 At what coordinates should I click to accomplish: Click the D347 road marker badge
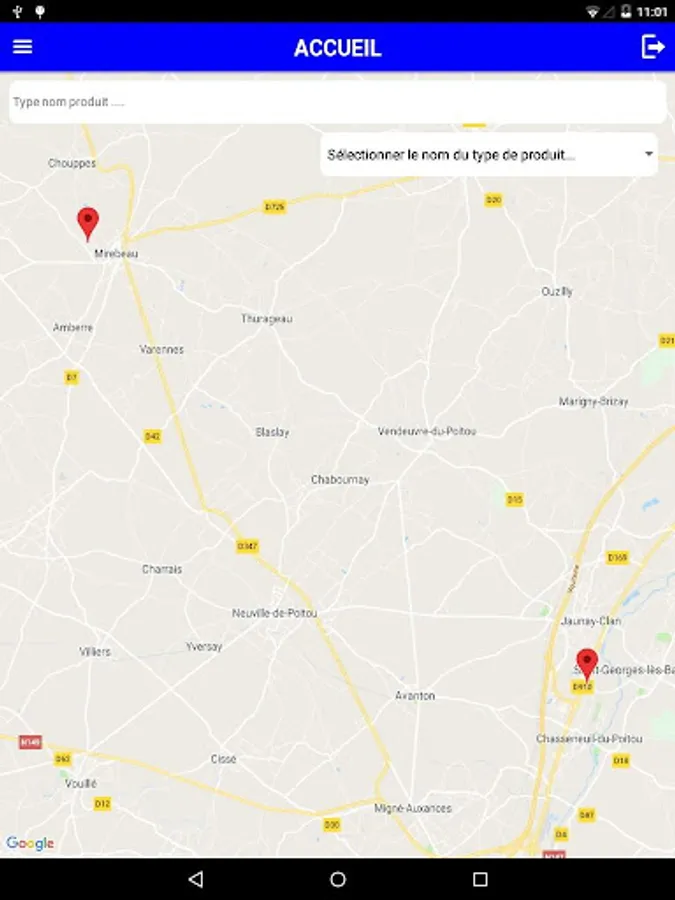pyautogui.click(x=247, y=546)
